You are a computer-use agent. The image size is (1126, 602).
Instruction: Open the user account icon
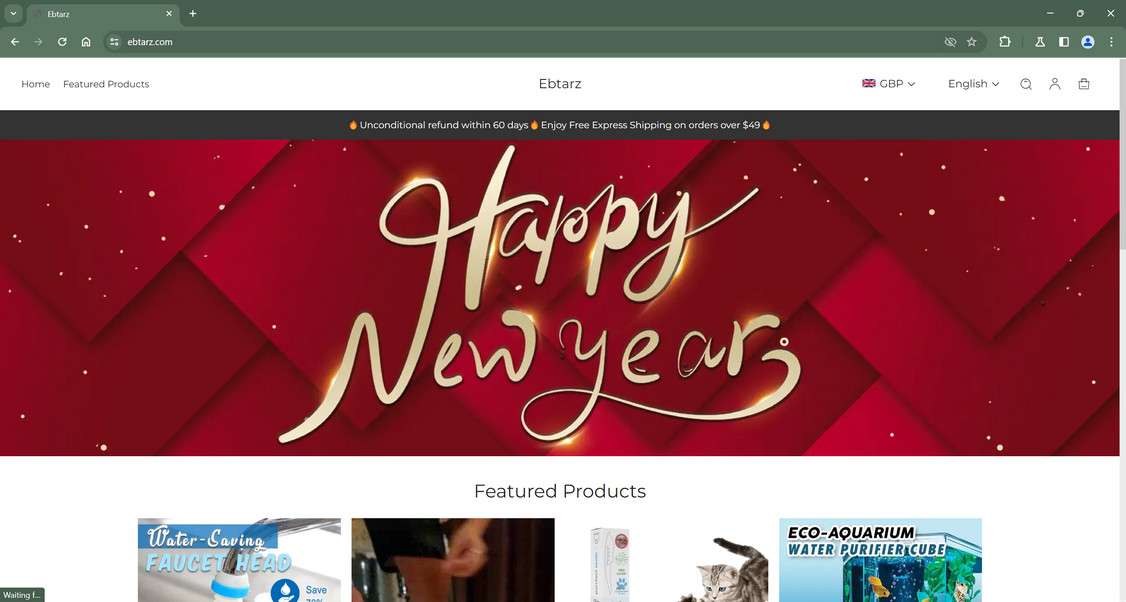pyautogui.click(x=1055, y=84)
